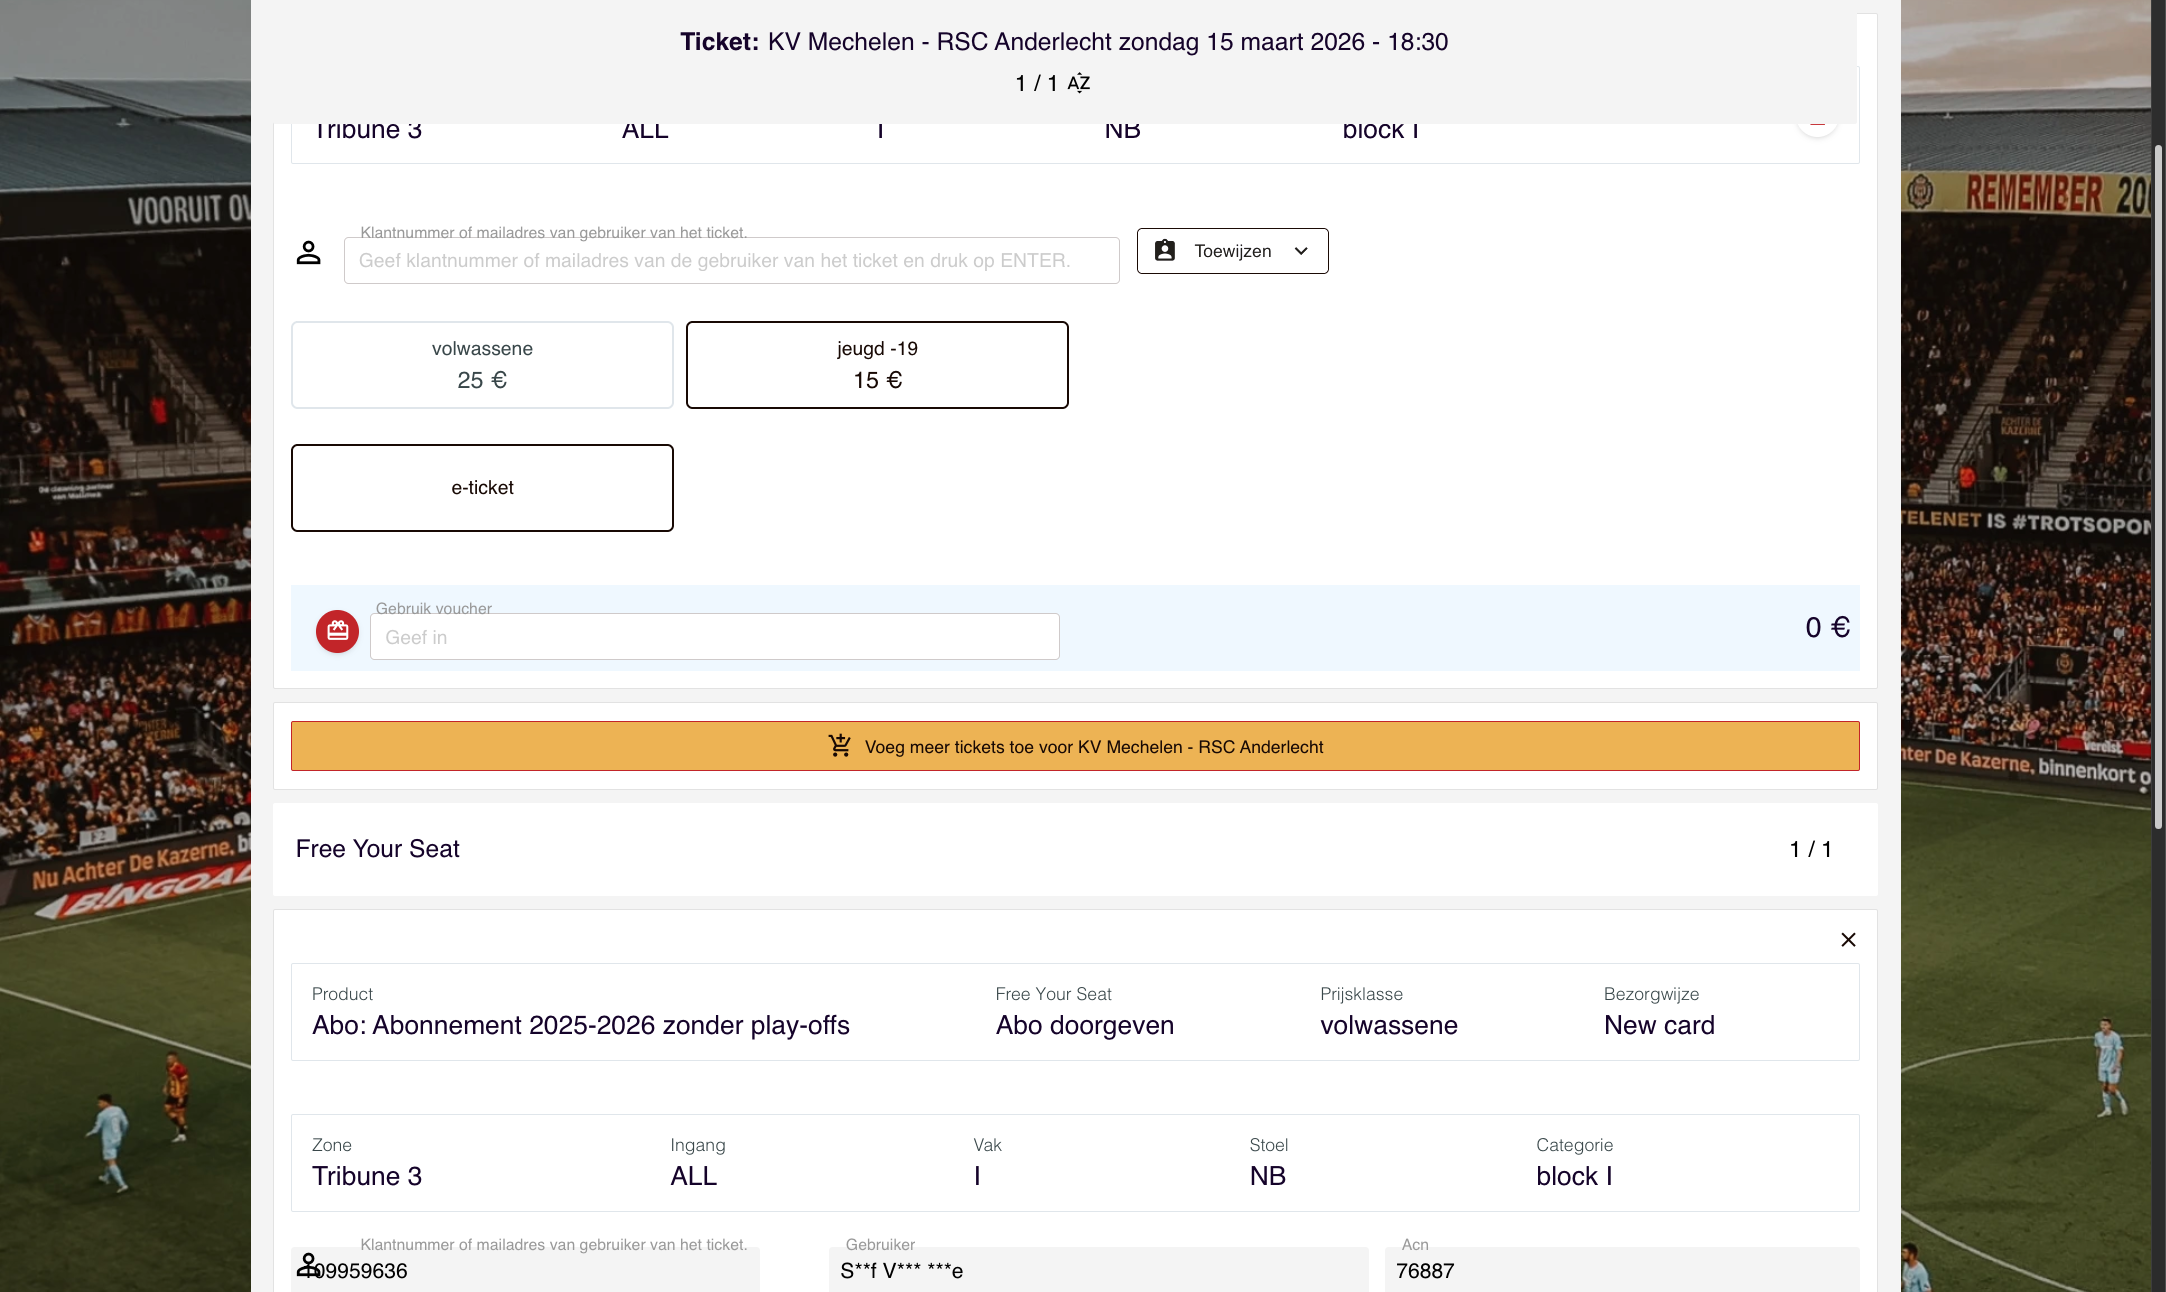Click the New card Bezorgwijze value
The width and height of the screenshot is (2166, 1292).
(1659, 1026)
